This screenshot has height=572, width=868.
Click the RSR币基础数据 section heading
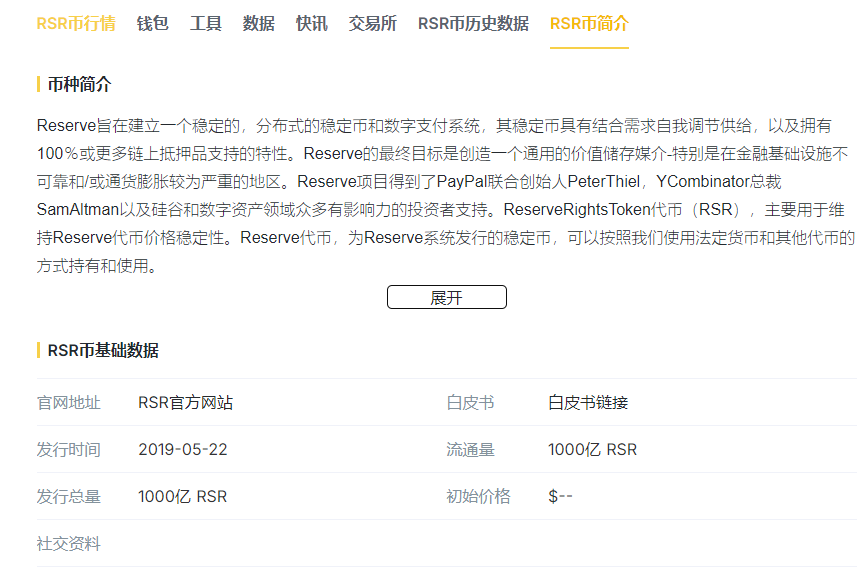tap(103, 351)
